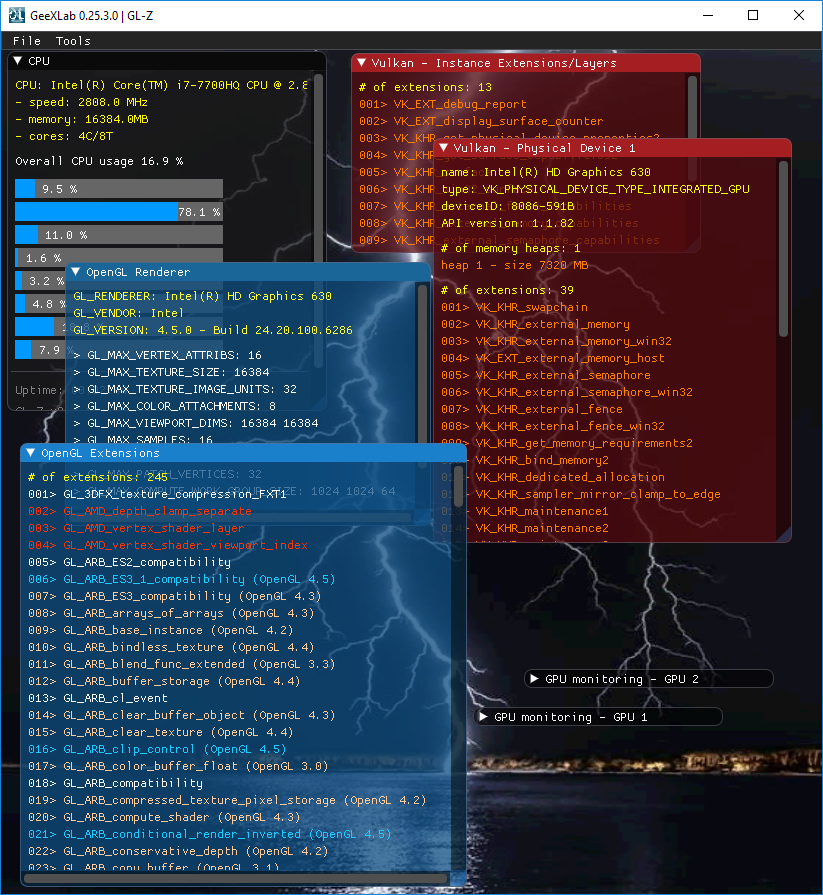
Task: Click 'GL_RENDERER: Intel(R) HD Graphics 630' line
Action: (x=203, y=296)
